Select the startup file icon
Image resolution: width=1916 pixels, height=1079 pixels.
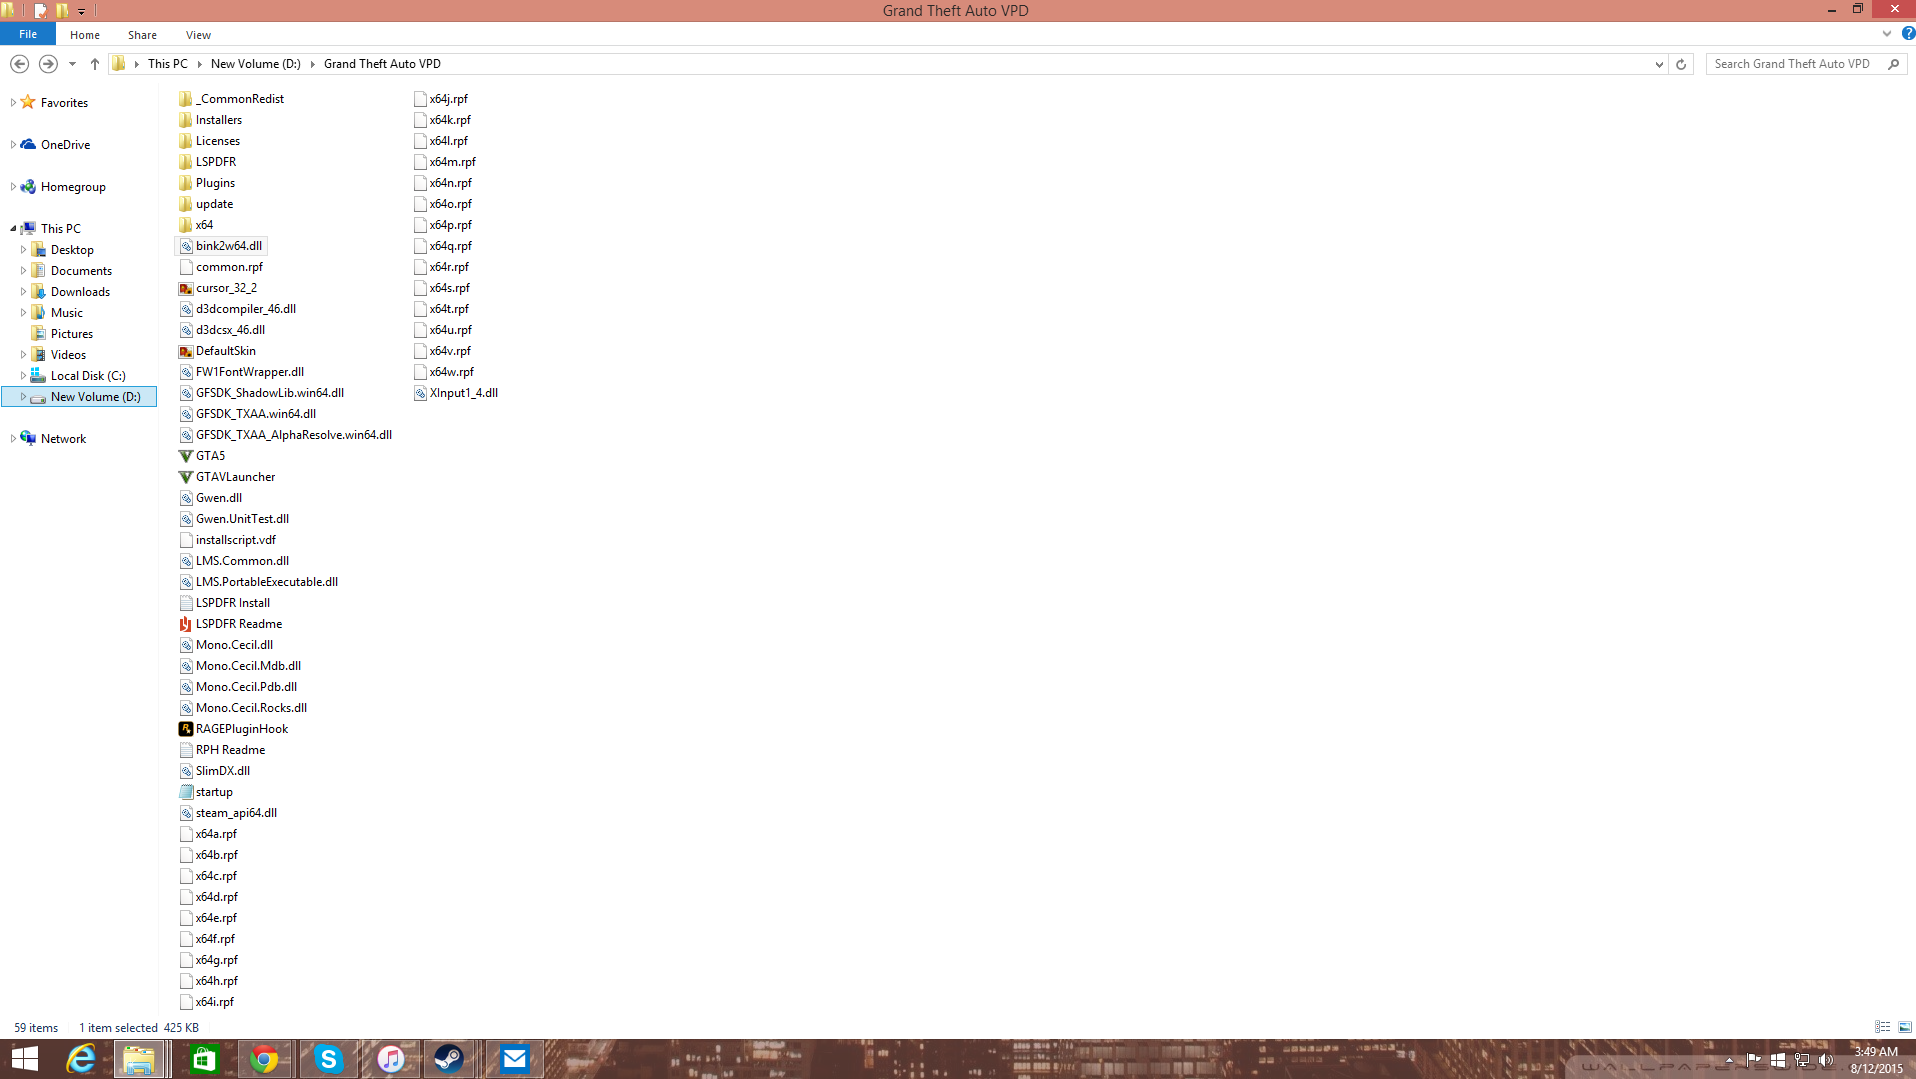click(x=185, y=792)
